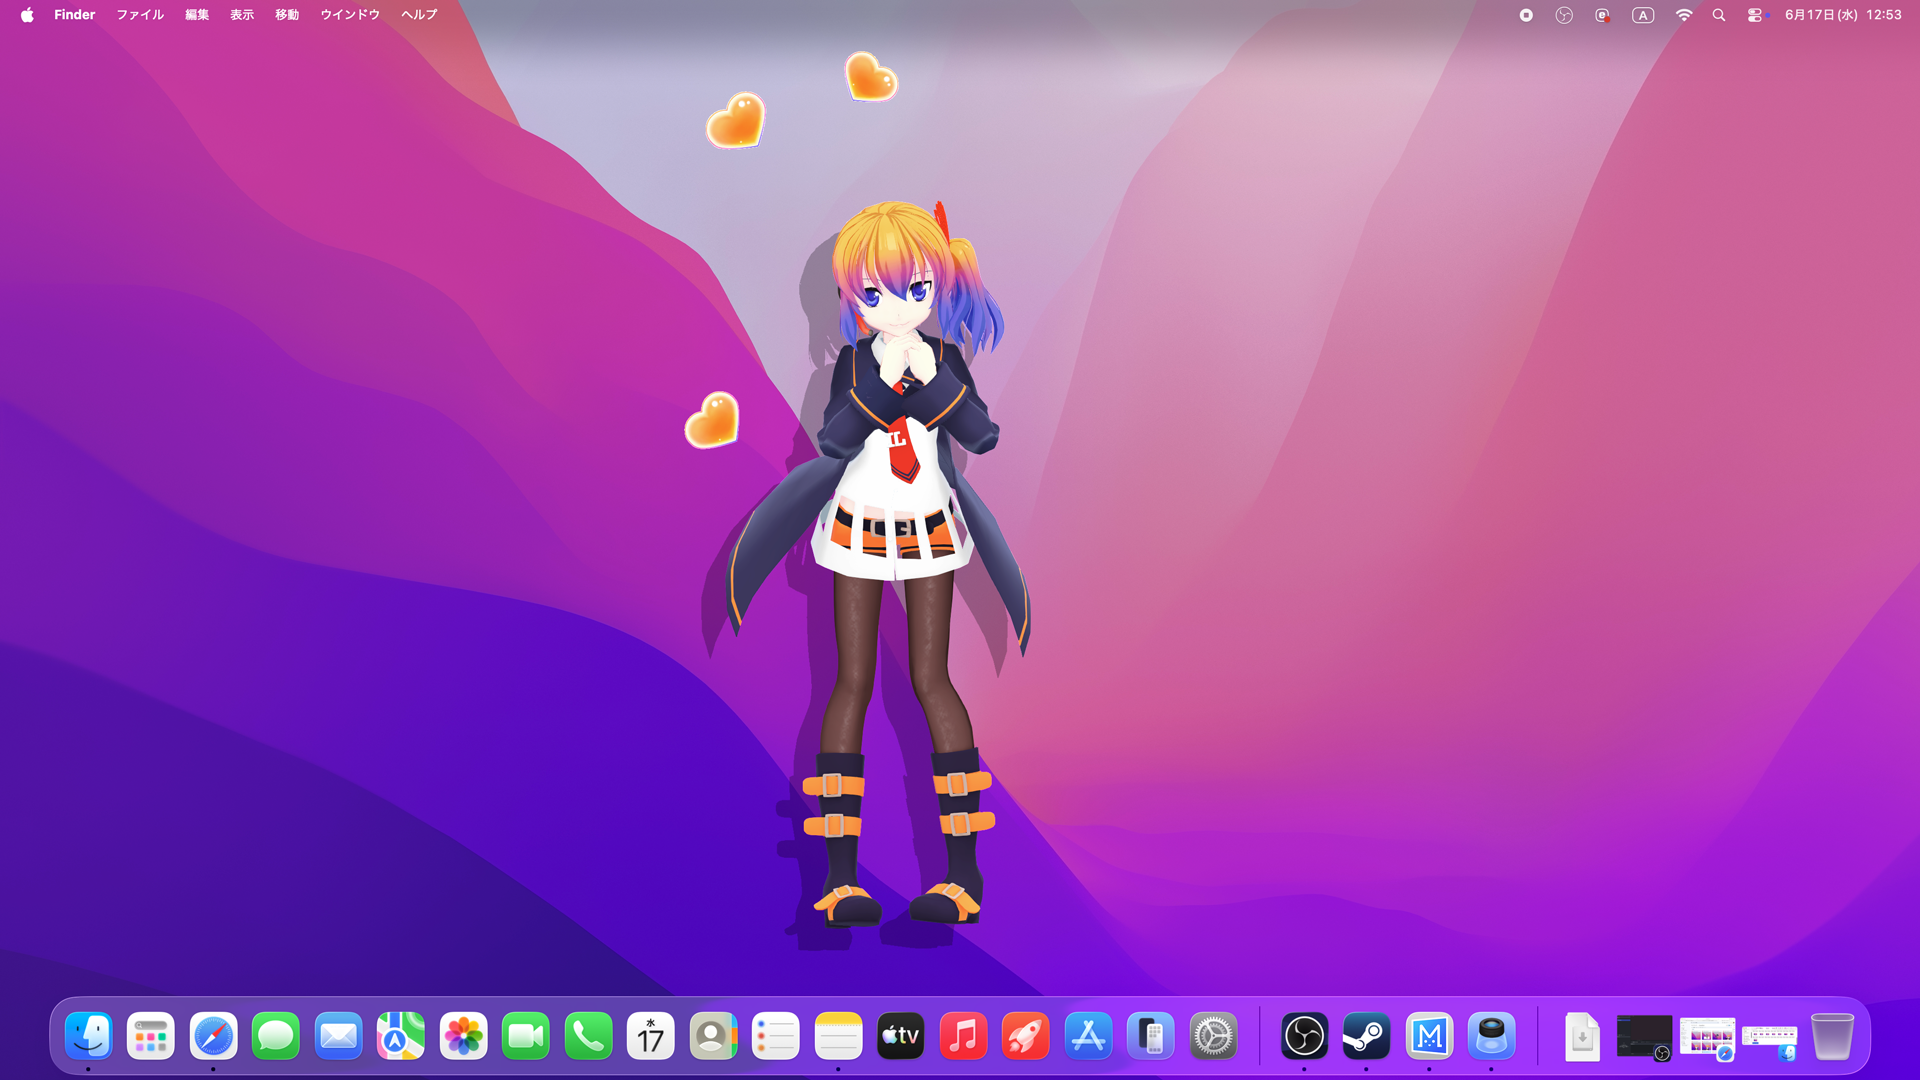Start FaceTime from the Dock
The image size is (1920, 1080).
[526, 1036]
